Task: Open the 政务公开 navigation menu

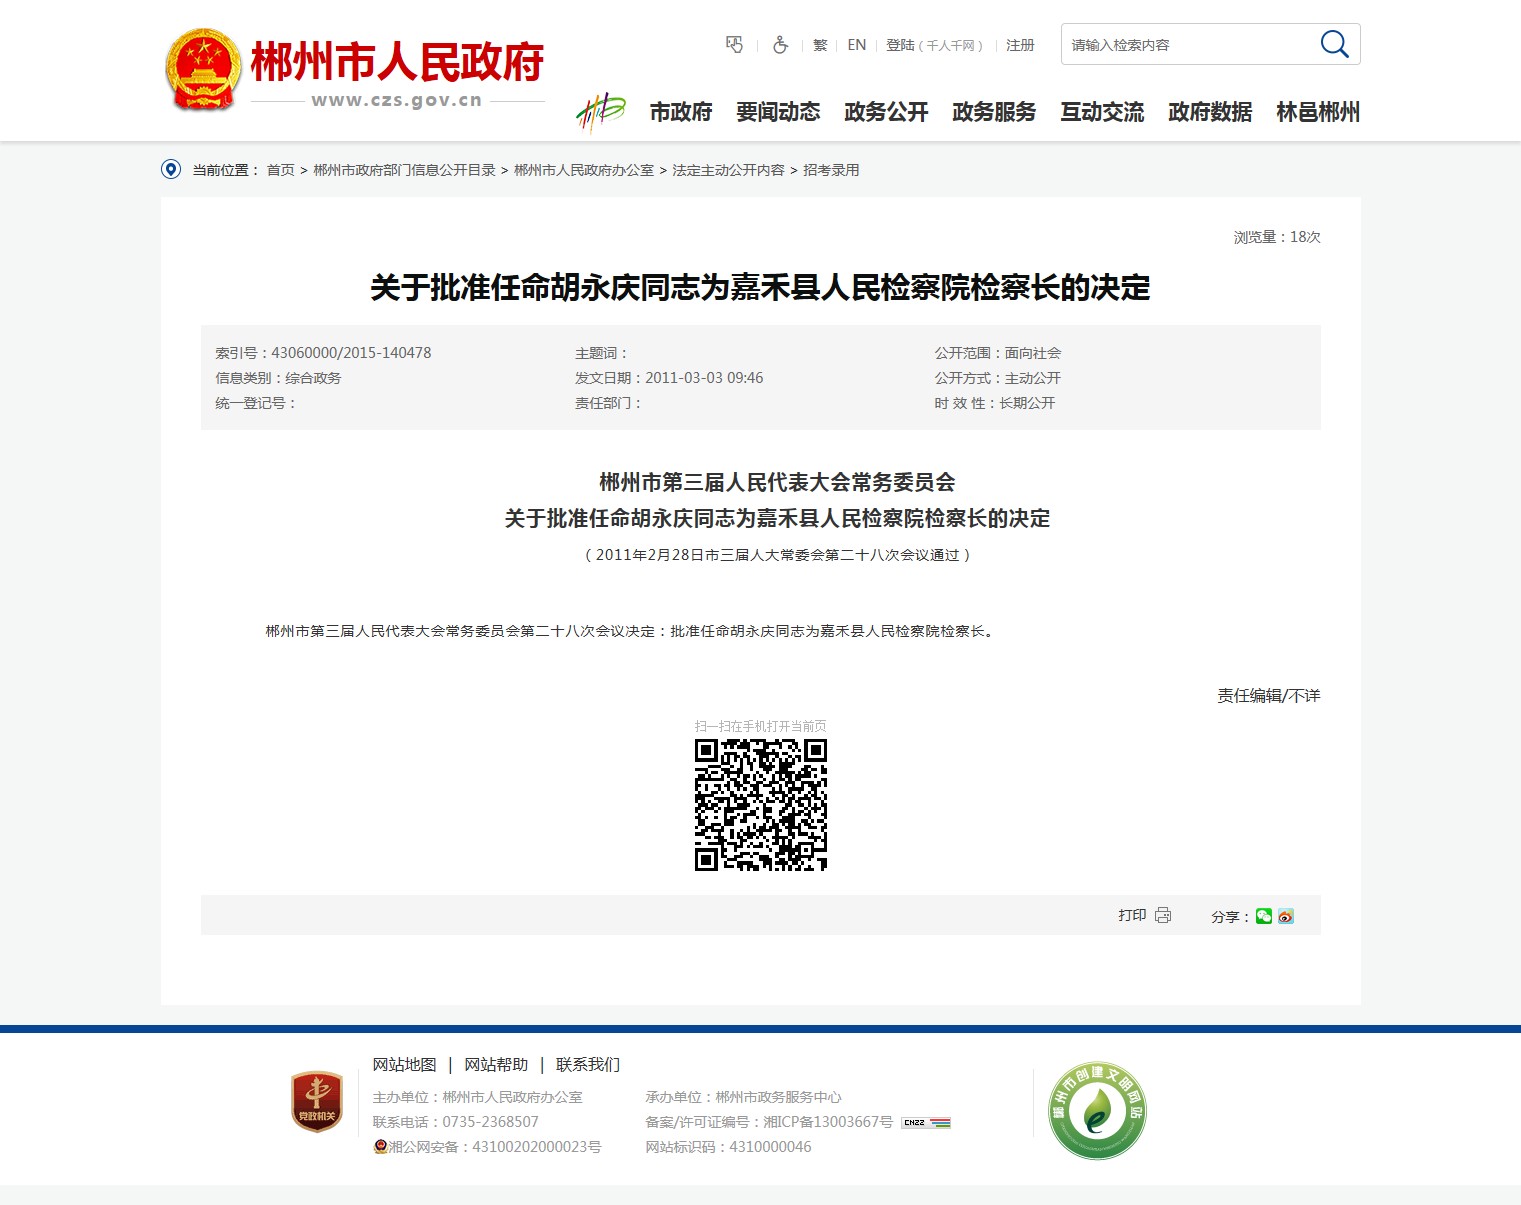Action: click(886, 112)
